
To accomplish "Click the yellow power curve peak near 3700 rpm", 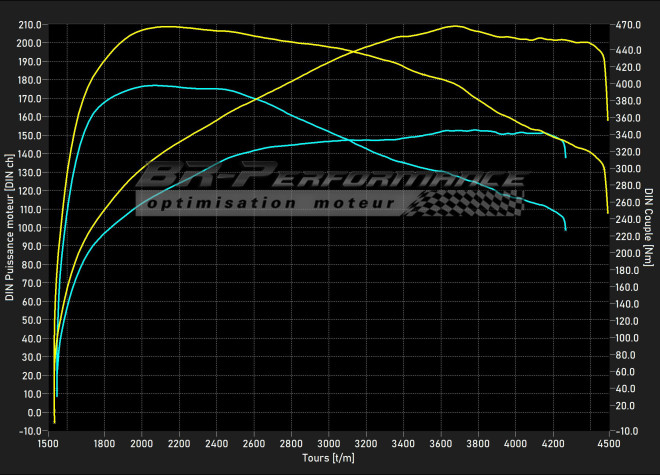I will click(455, 26).
